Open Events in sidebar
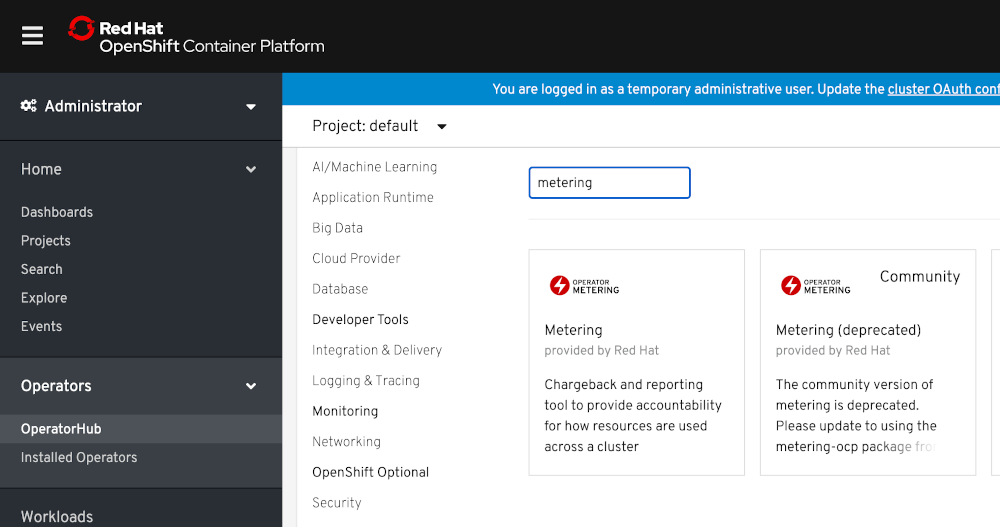 (41, 326)
